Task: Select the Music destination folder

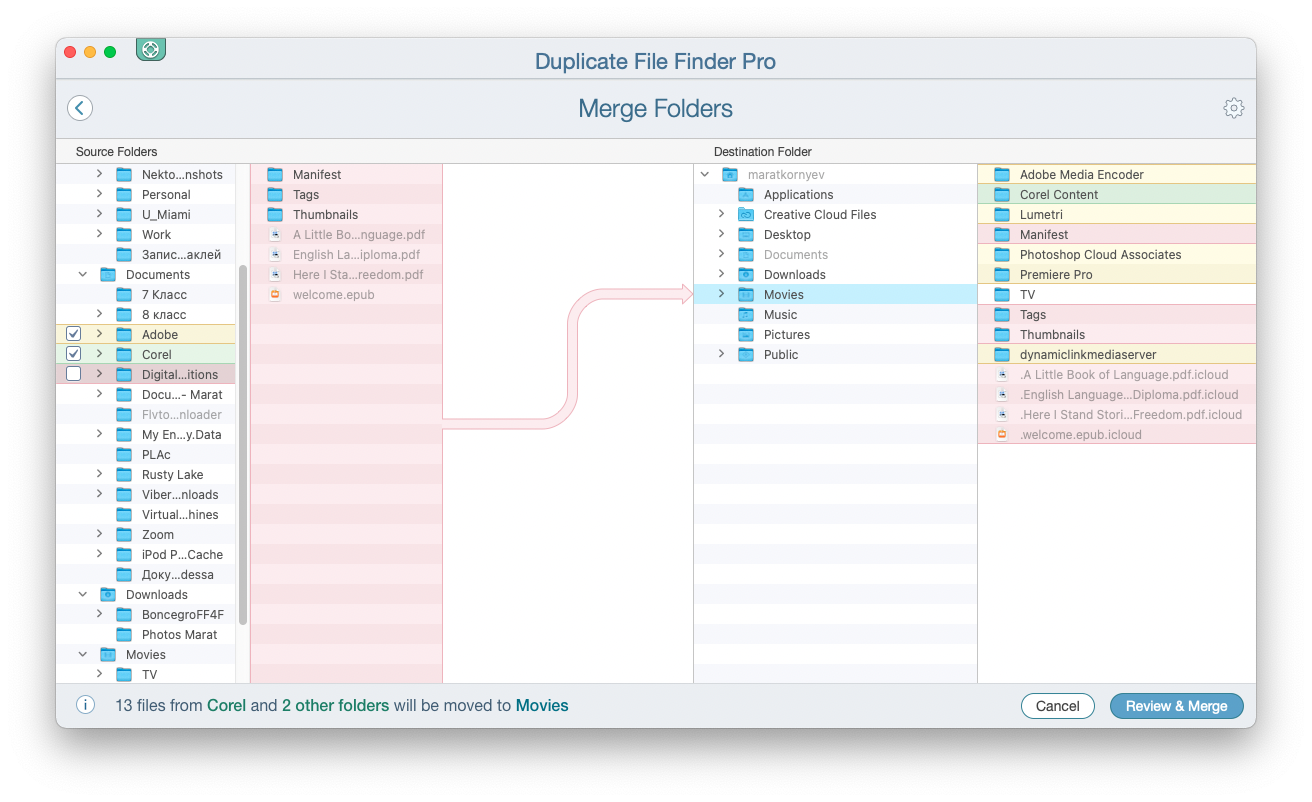Action: point(835,314)
